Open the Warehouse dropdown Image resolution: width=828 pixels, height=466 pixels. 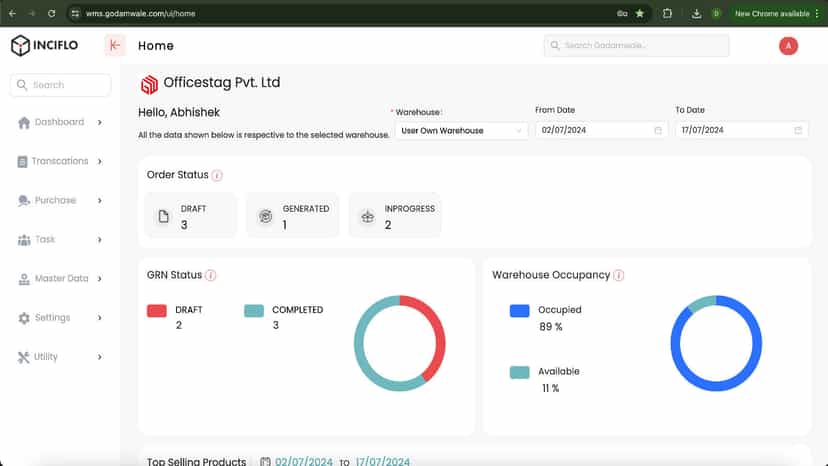[462, 131]
